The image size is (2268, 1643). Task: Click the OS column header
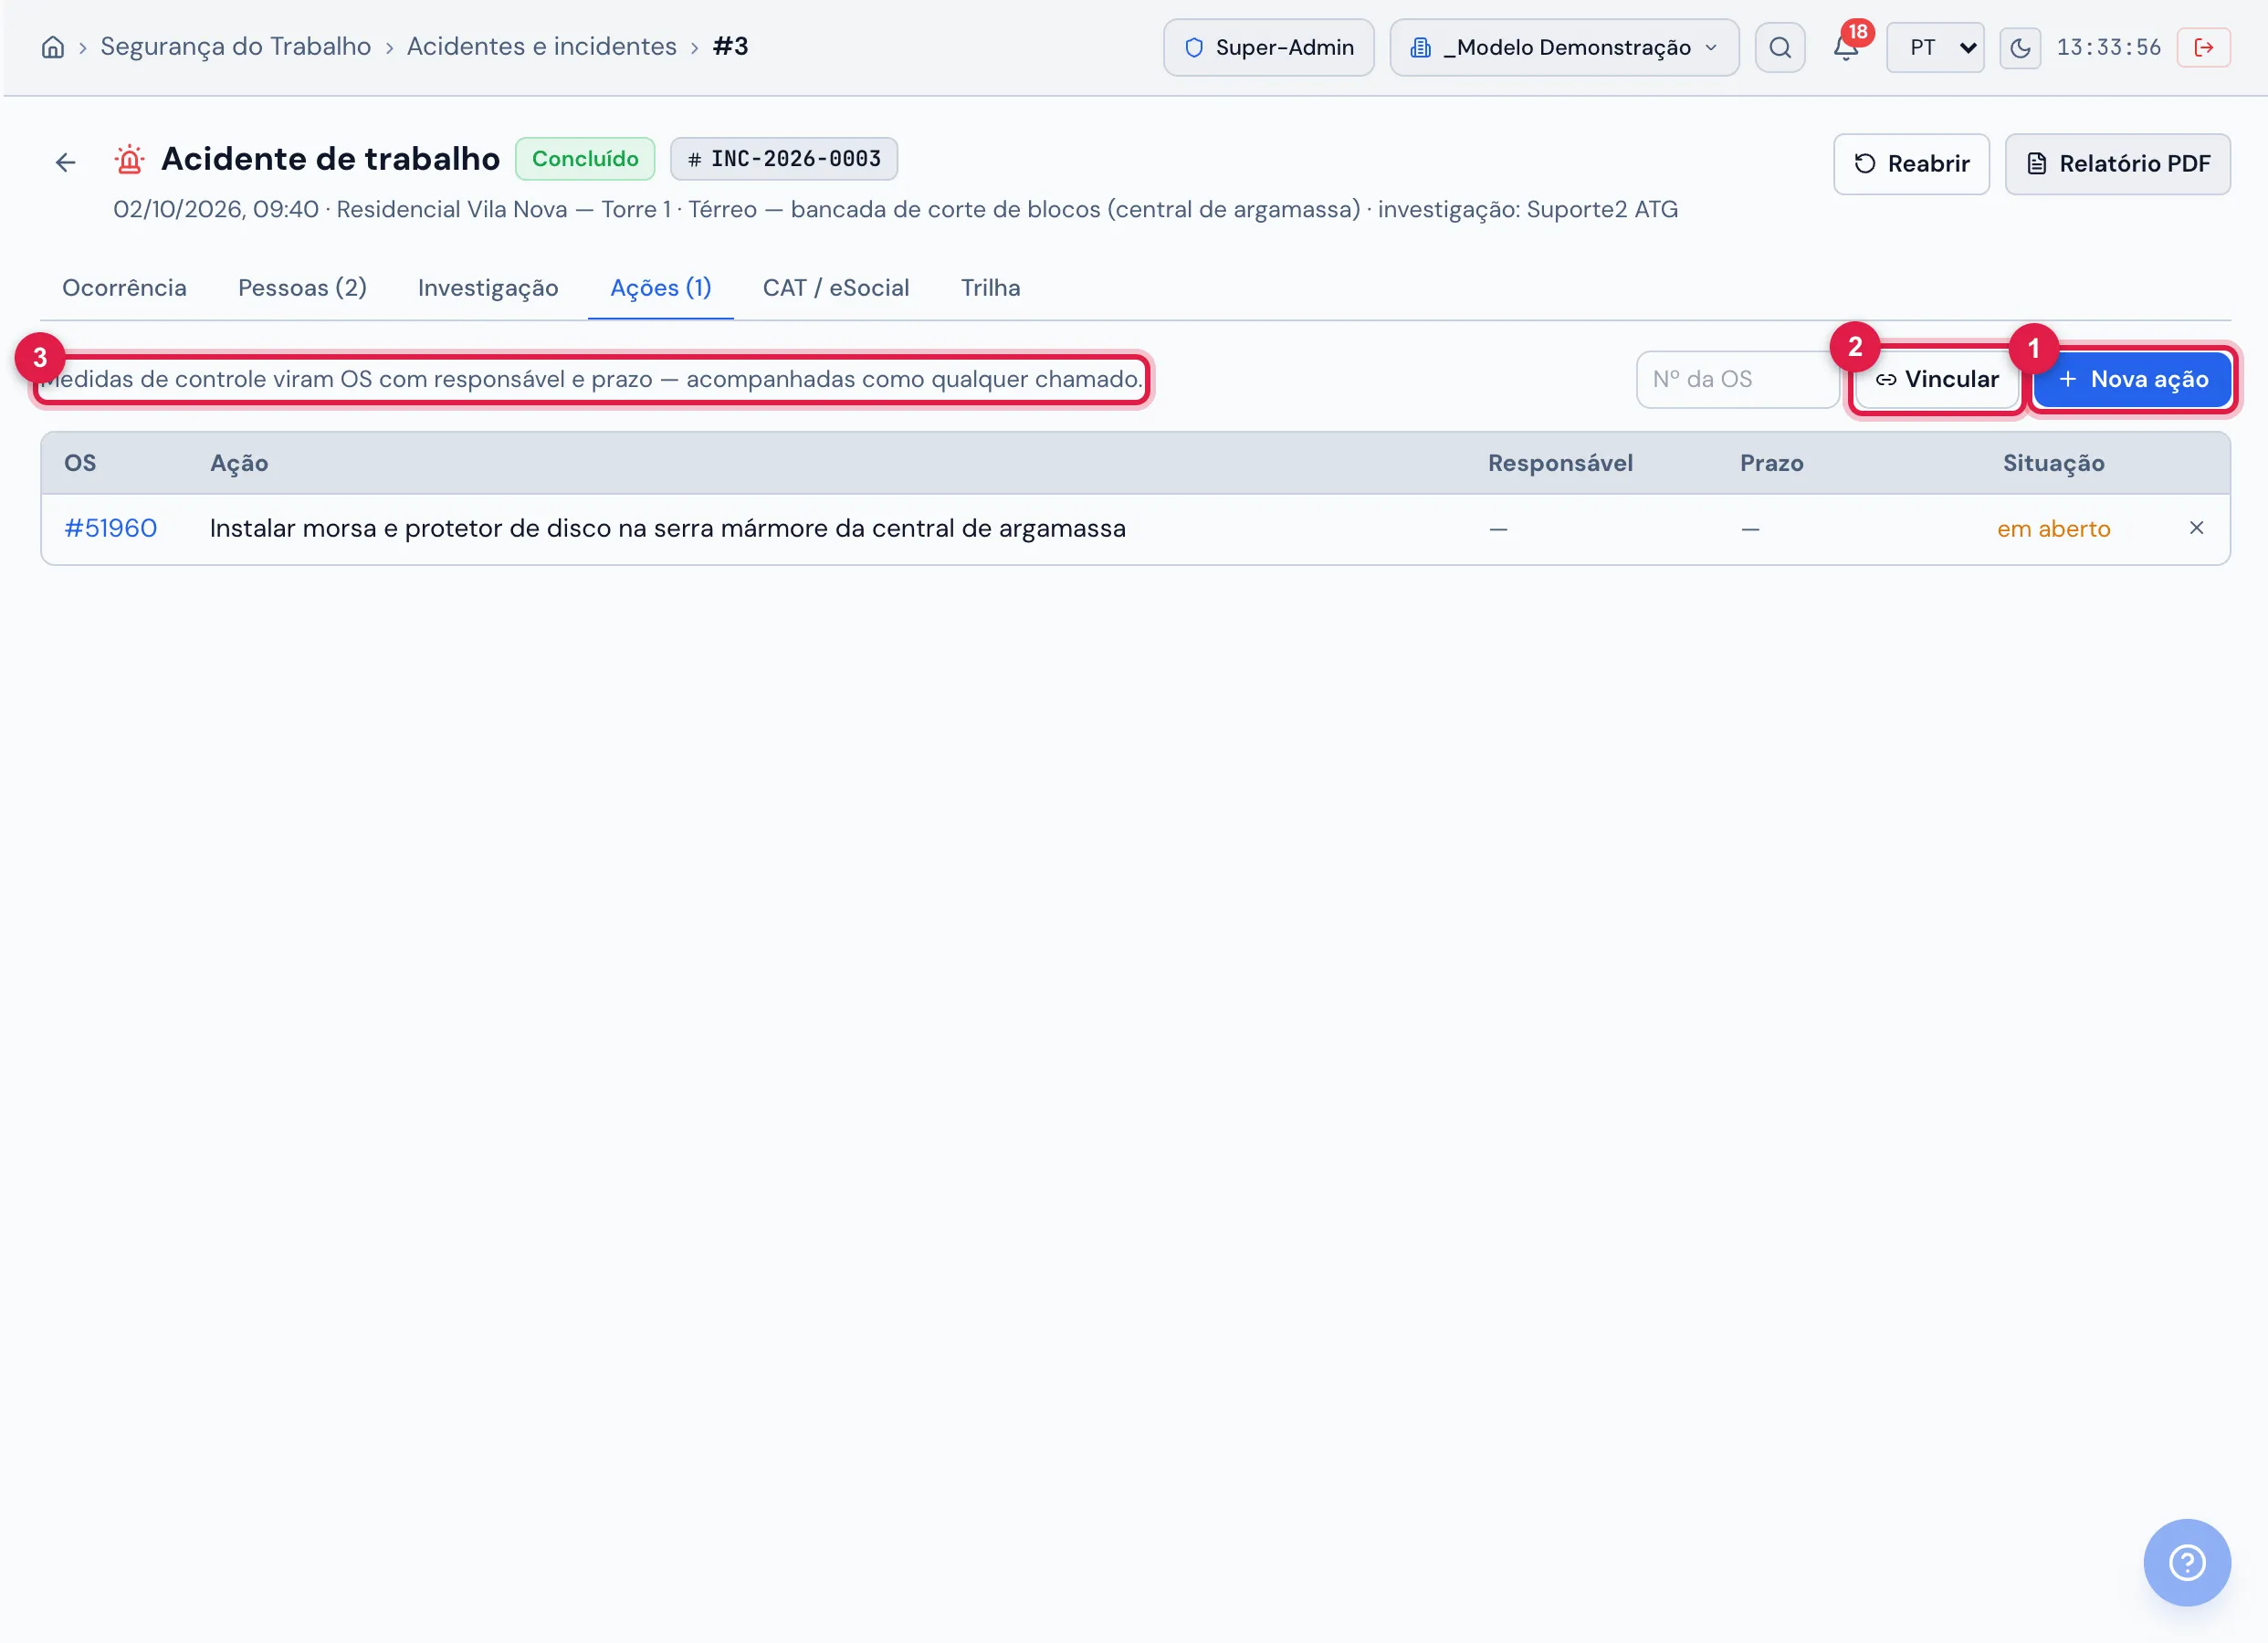point(80,464)
